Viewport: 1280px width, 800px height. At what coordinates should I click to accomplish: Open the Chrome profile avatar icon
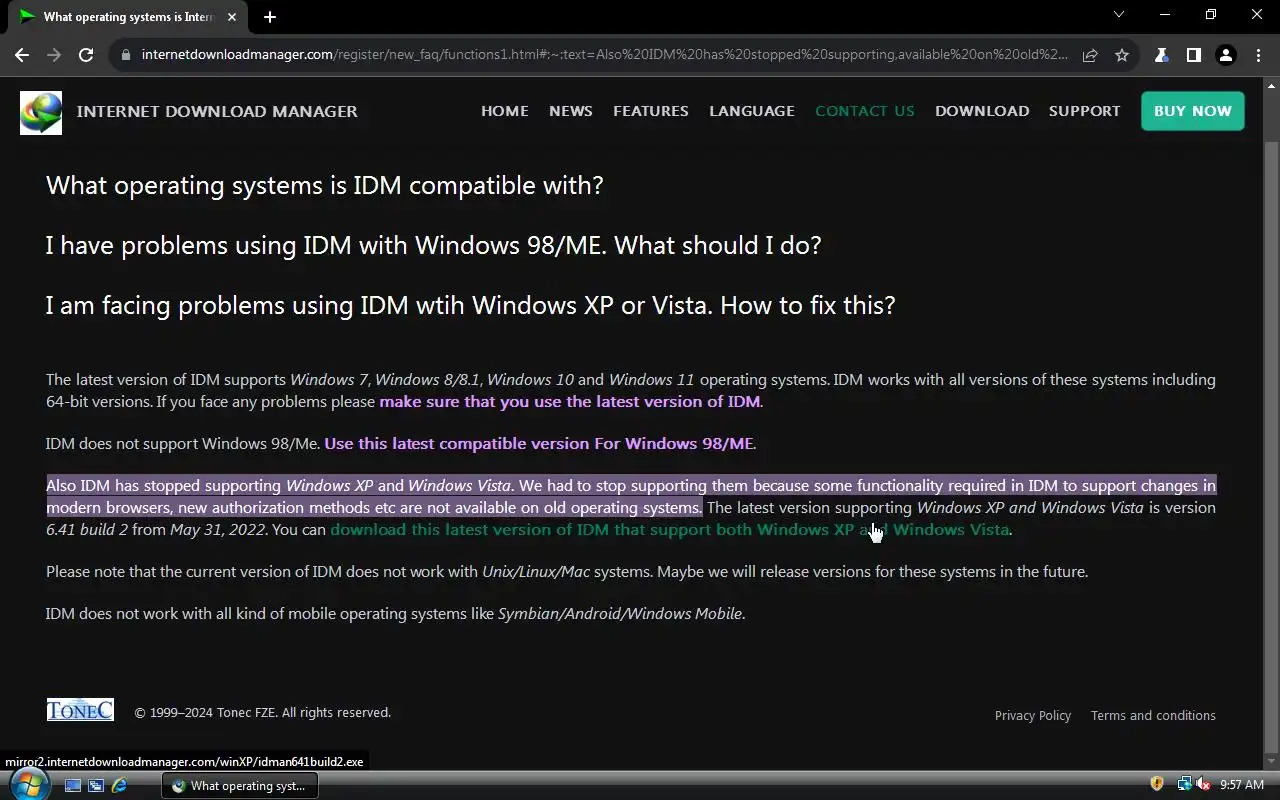coord(1225,55)
